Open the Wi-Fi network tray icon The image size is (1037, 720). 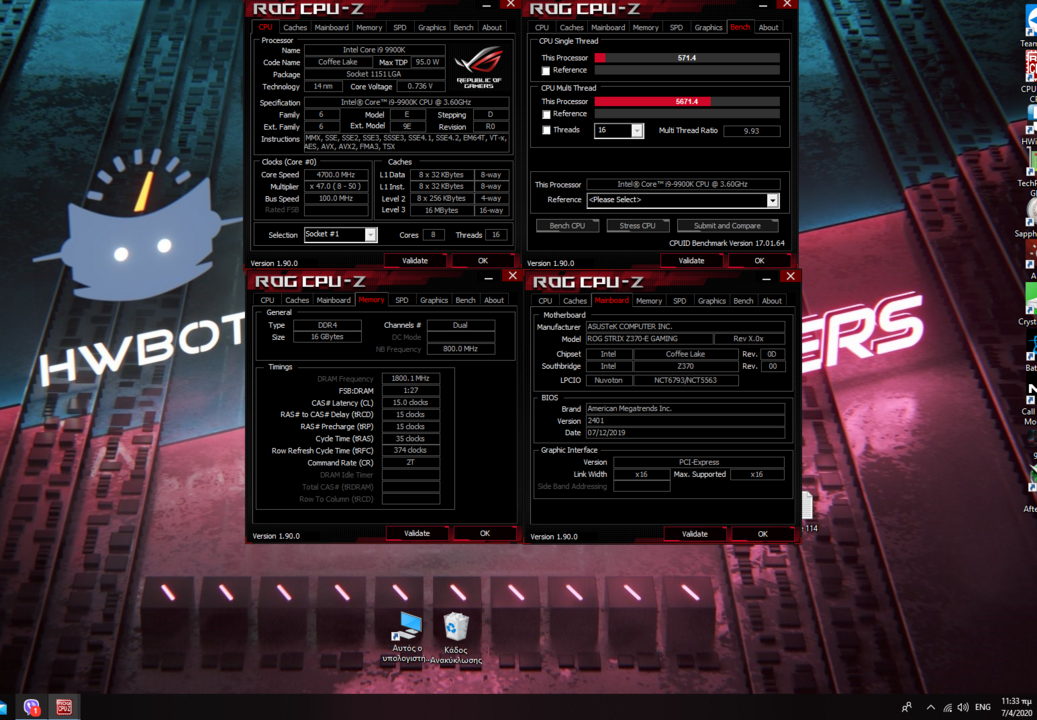(948, 707)
